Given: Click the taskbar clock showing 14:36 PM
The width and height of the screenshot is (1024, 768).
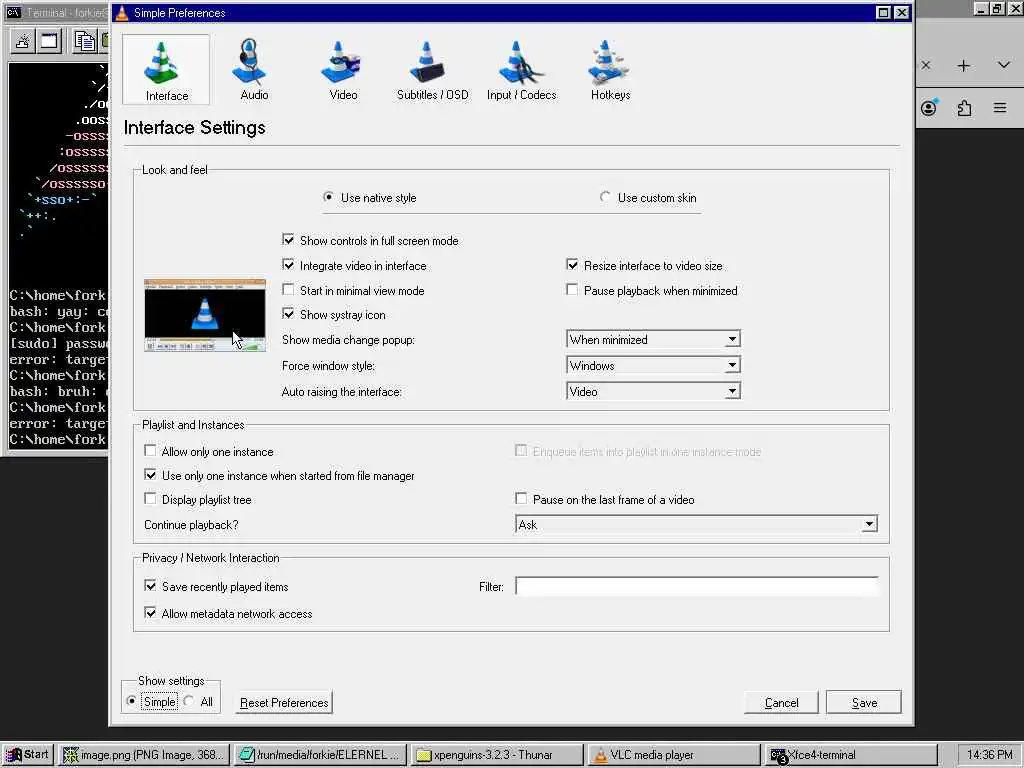Looking at the screenshot, I should [x=990, y=755].
